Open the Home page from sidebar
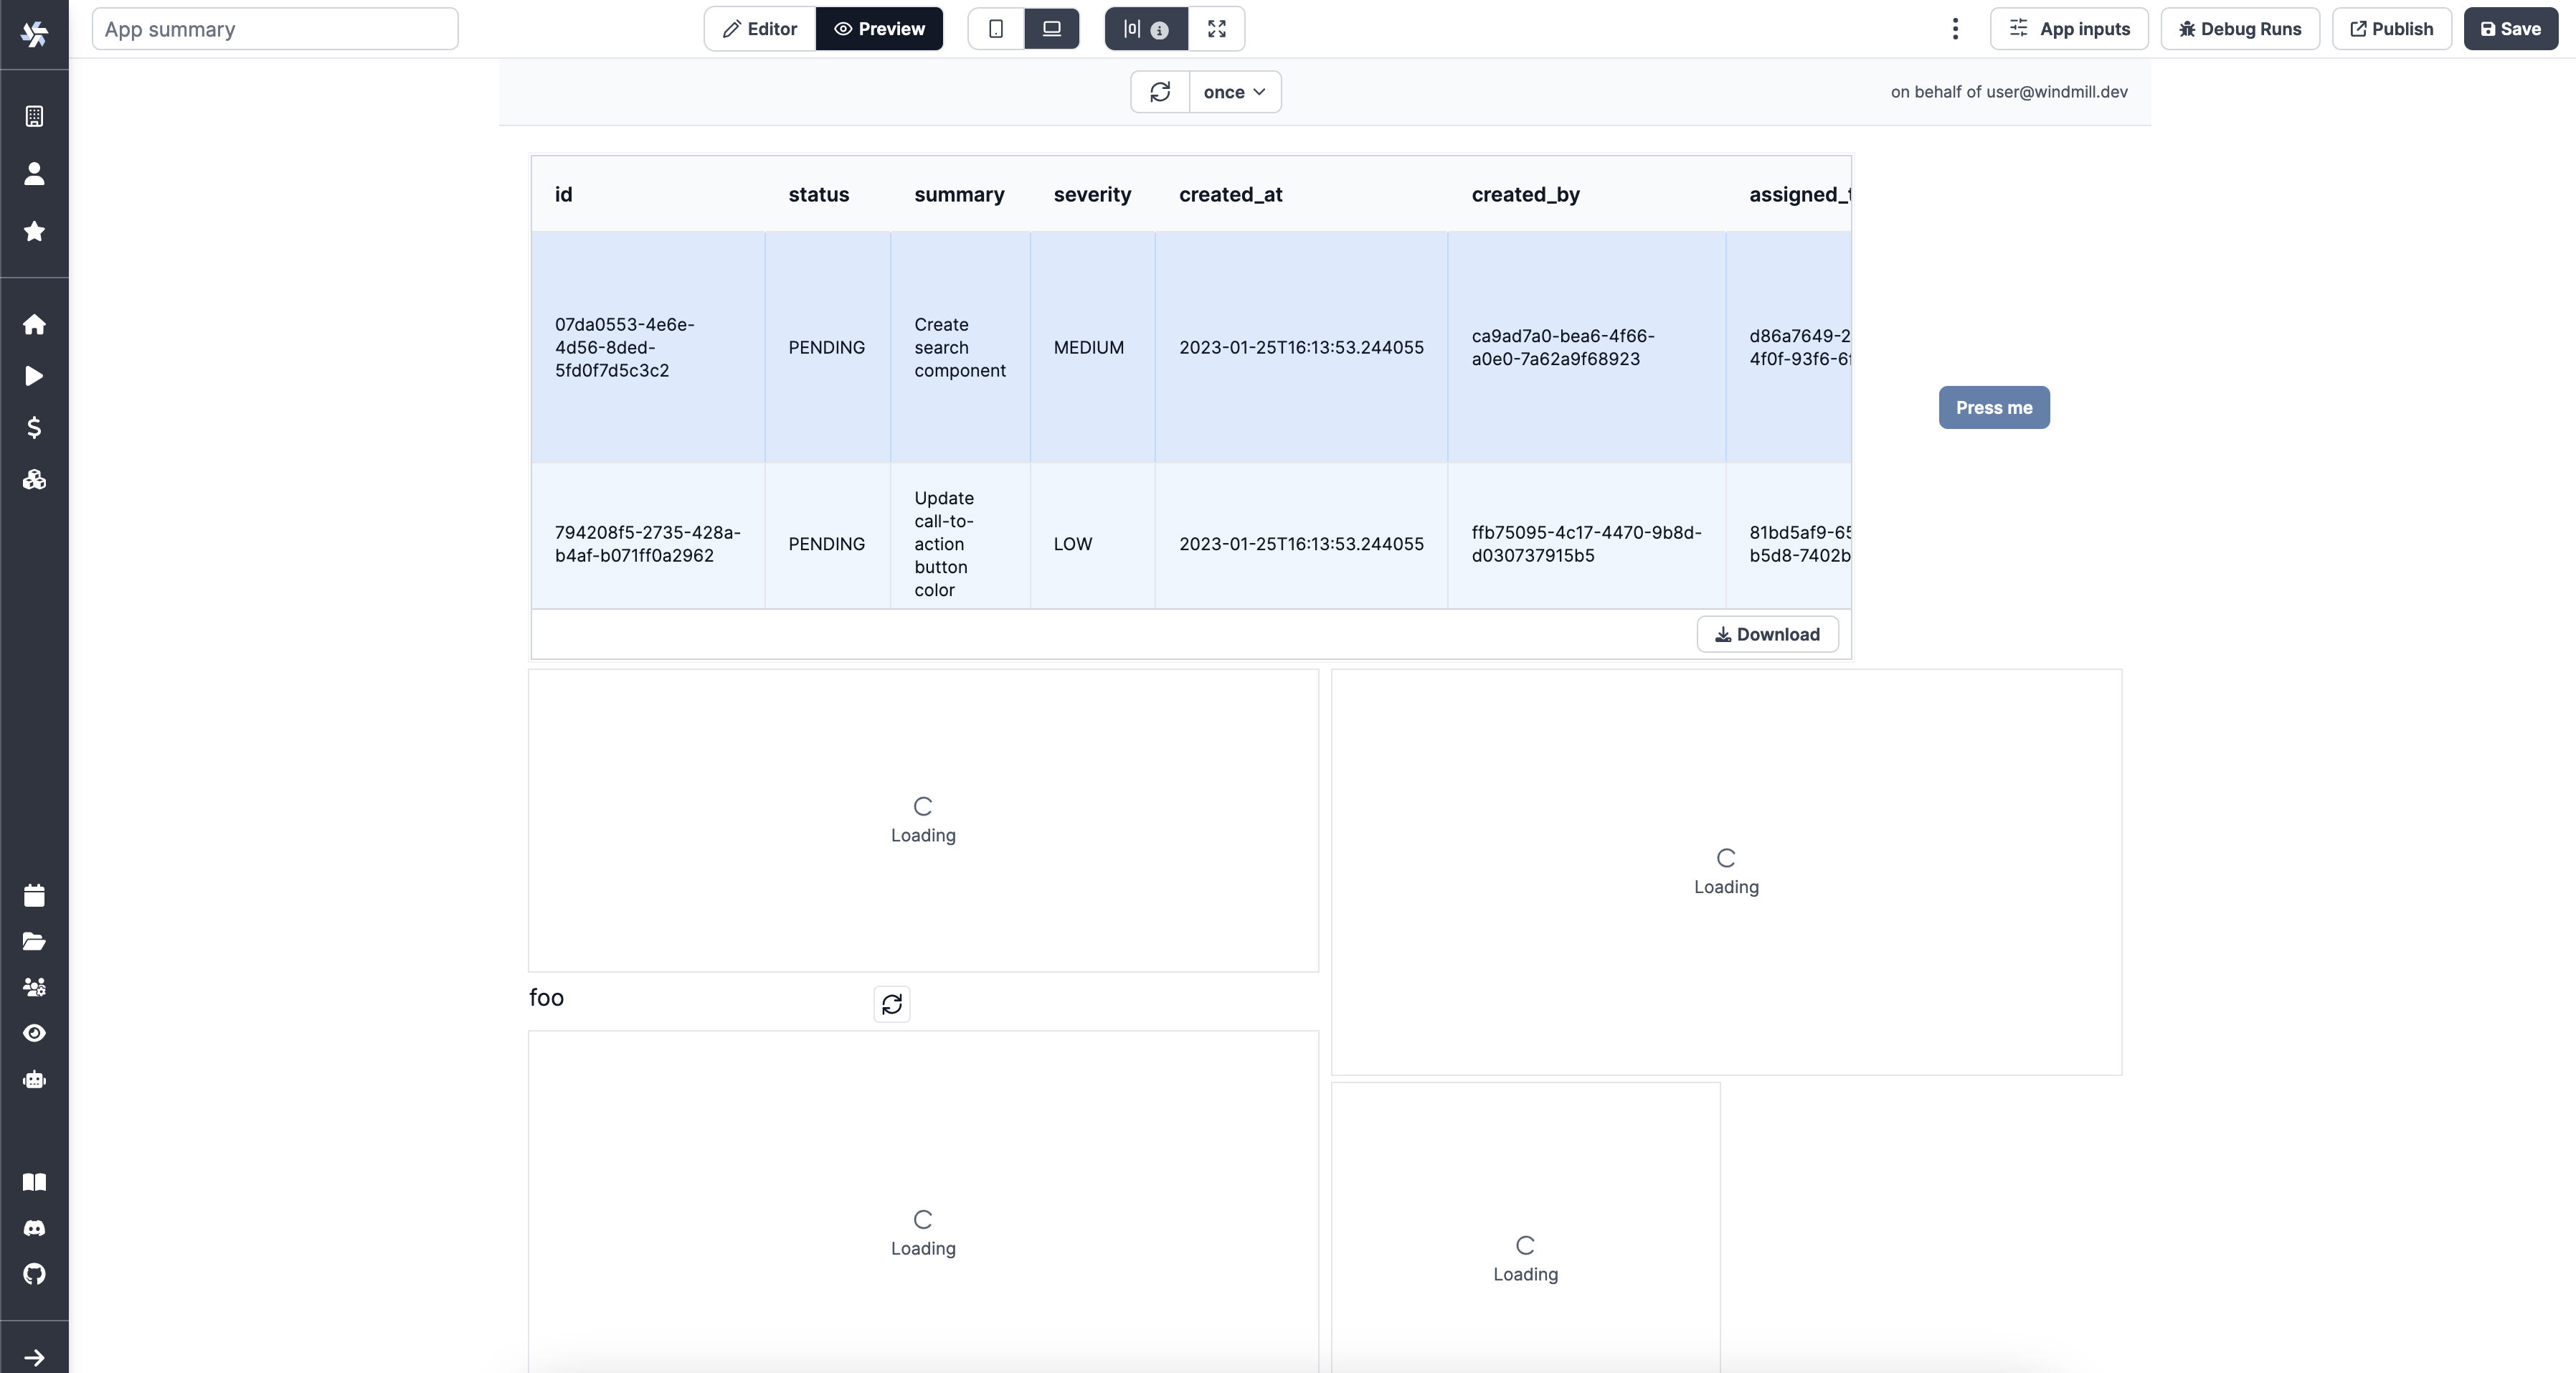Image resolution: width=2576 pixels, height=1373 pixels. tap(34, 325)
